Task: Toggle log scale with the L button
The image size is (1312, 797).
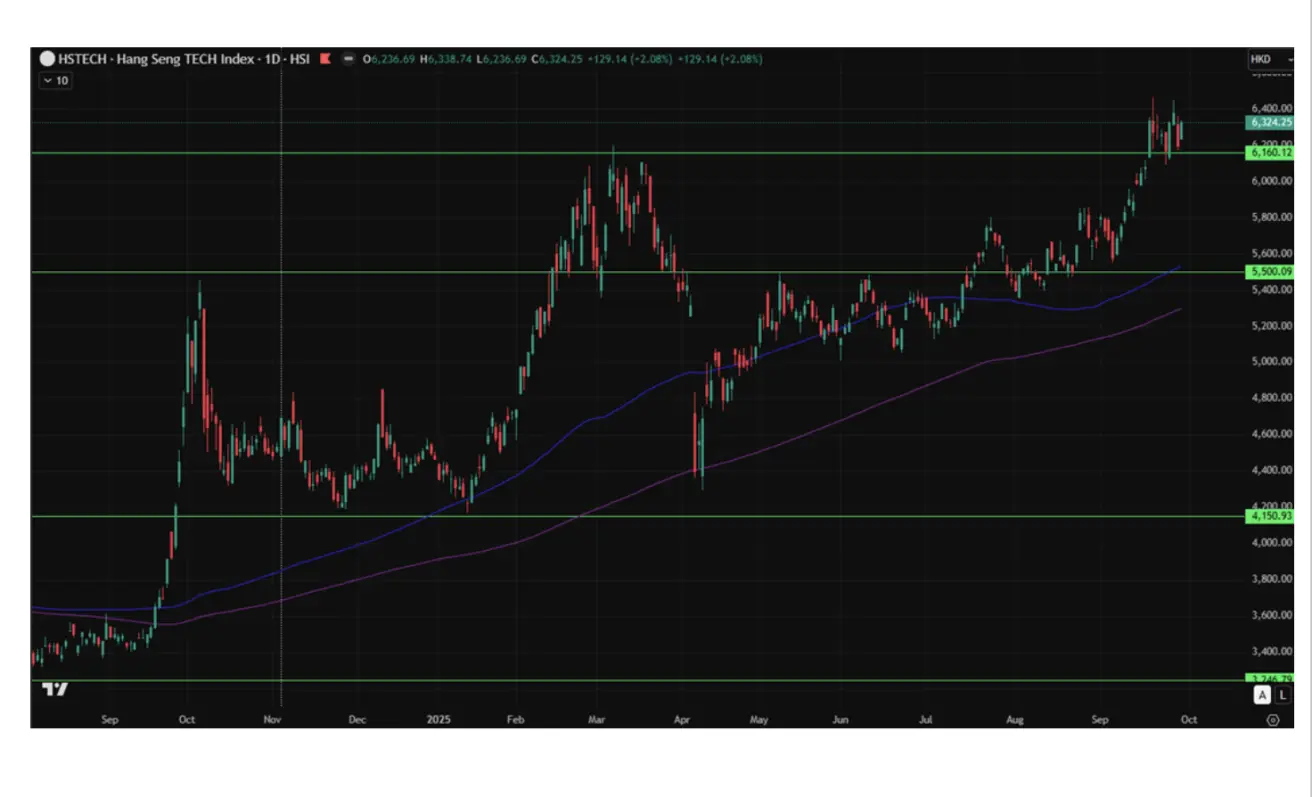Action: pos(1282,695)
